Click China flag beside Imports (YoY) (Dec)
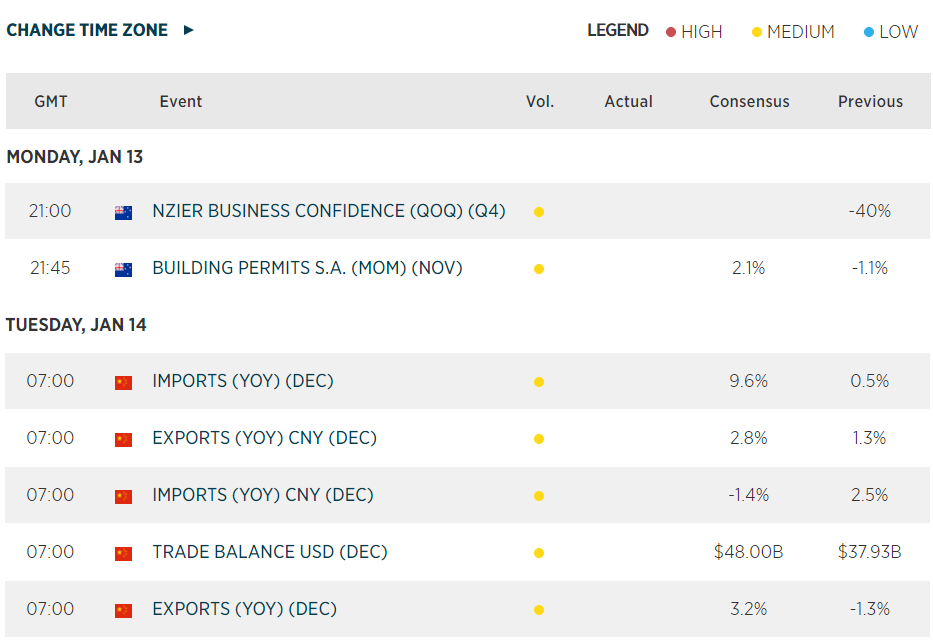This screenshot has width=933, height=640. click(x=123, y=382)
